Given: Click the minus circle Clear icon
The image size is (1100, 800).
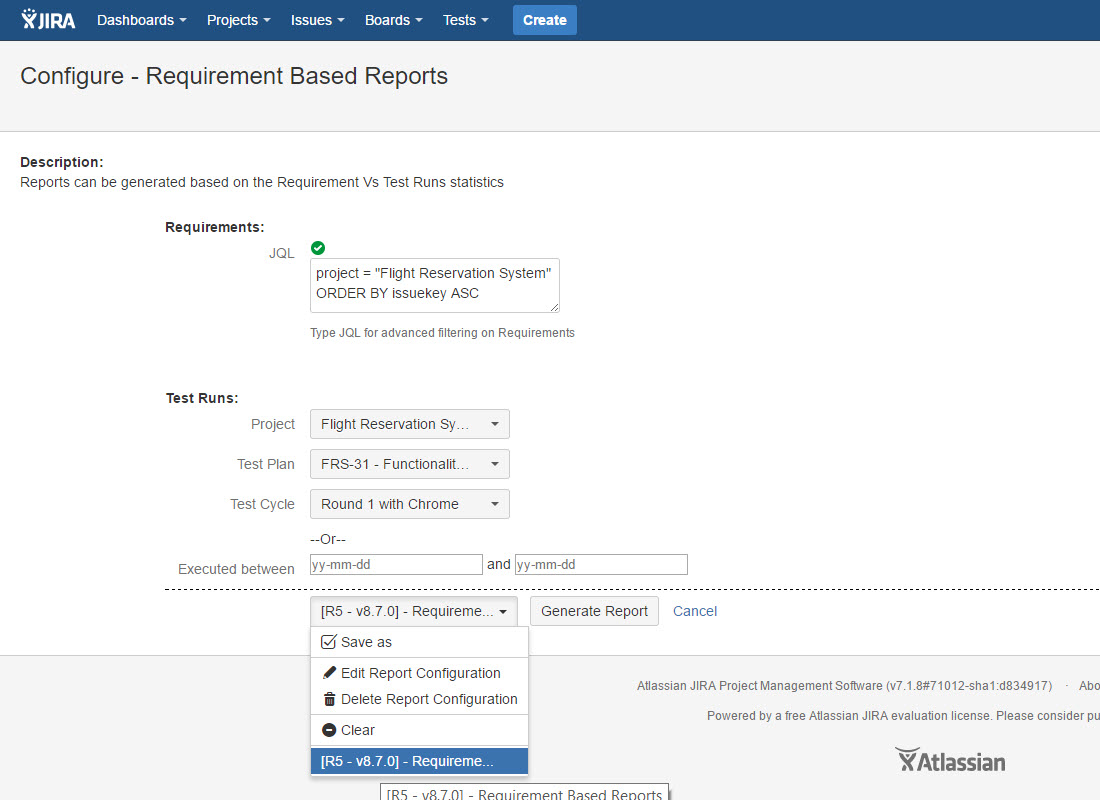Looking at the screenshot, I should [x=329, y=730].
